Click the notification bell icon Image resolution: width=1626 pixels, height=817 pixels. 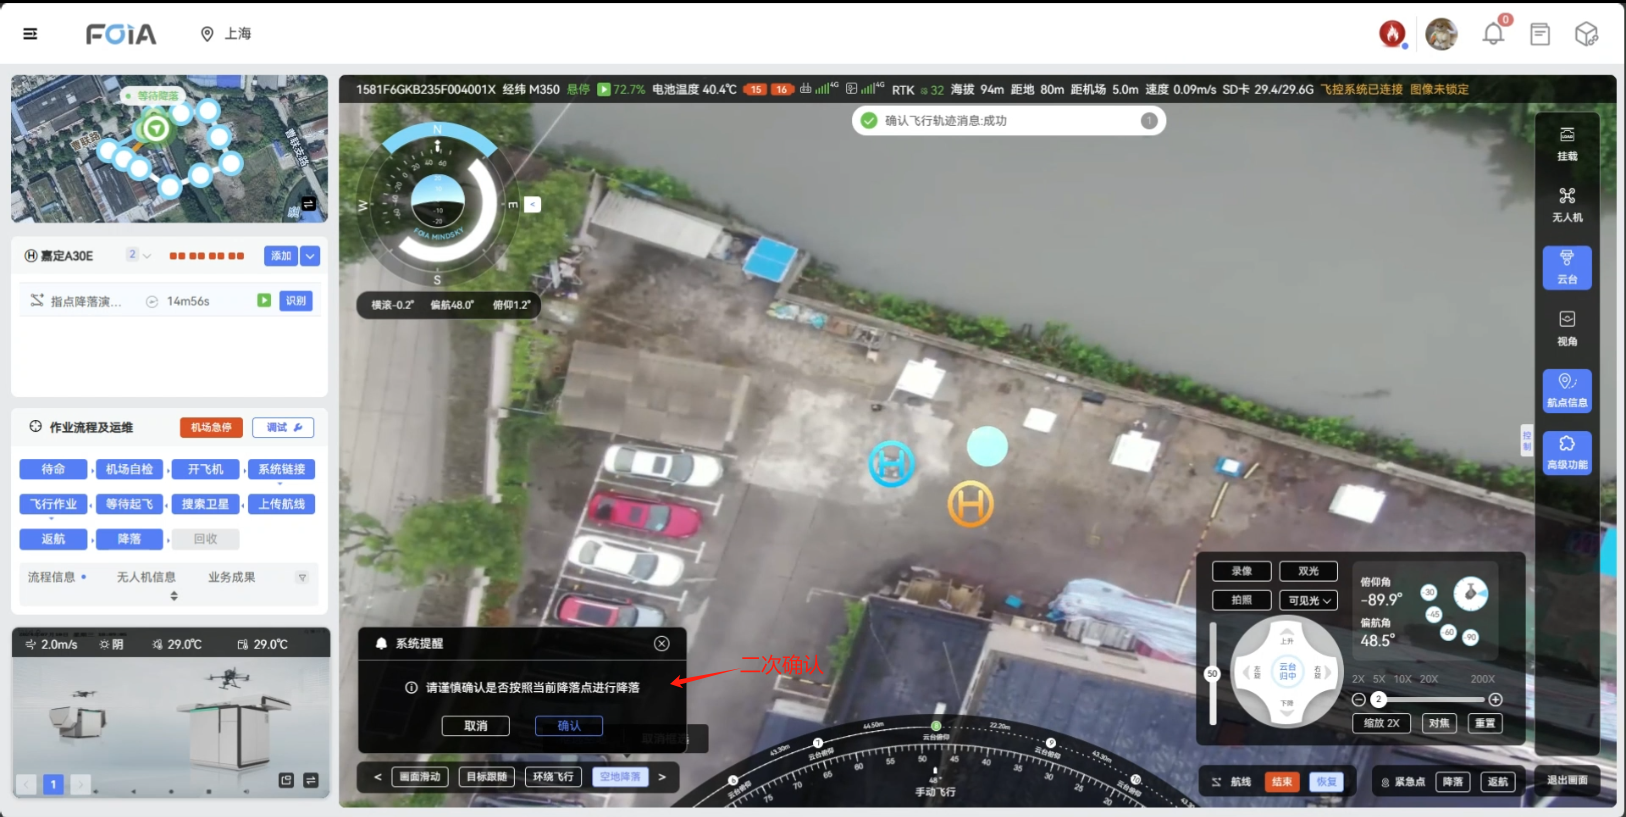(x=1492, y=34)
